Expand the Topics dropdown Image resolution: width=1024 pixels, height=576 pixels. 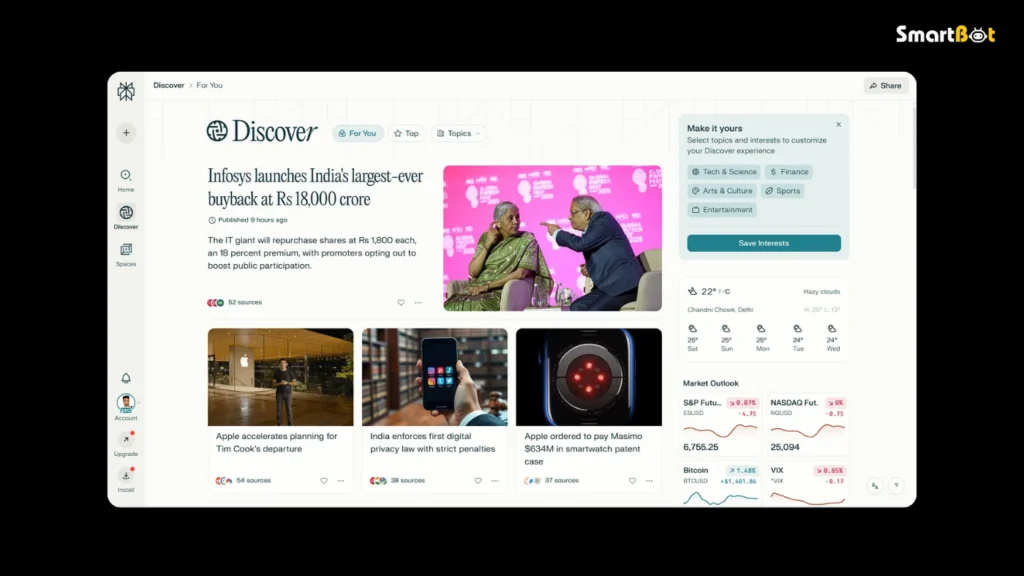click(458, 133)
